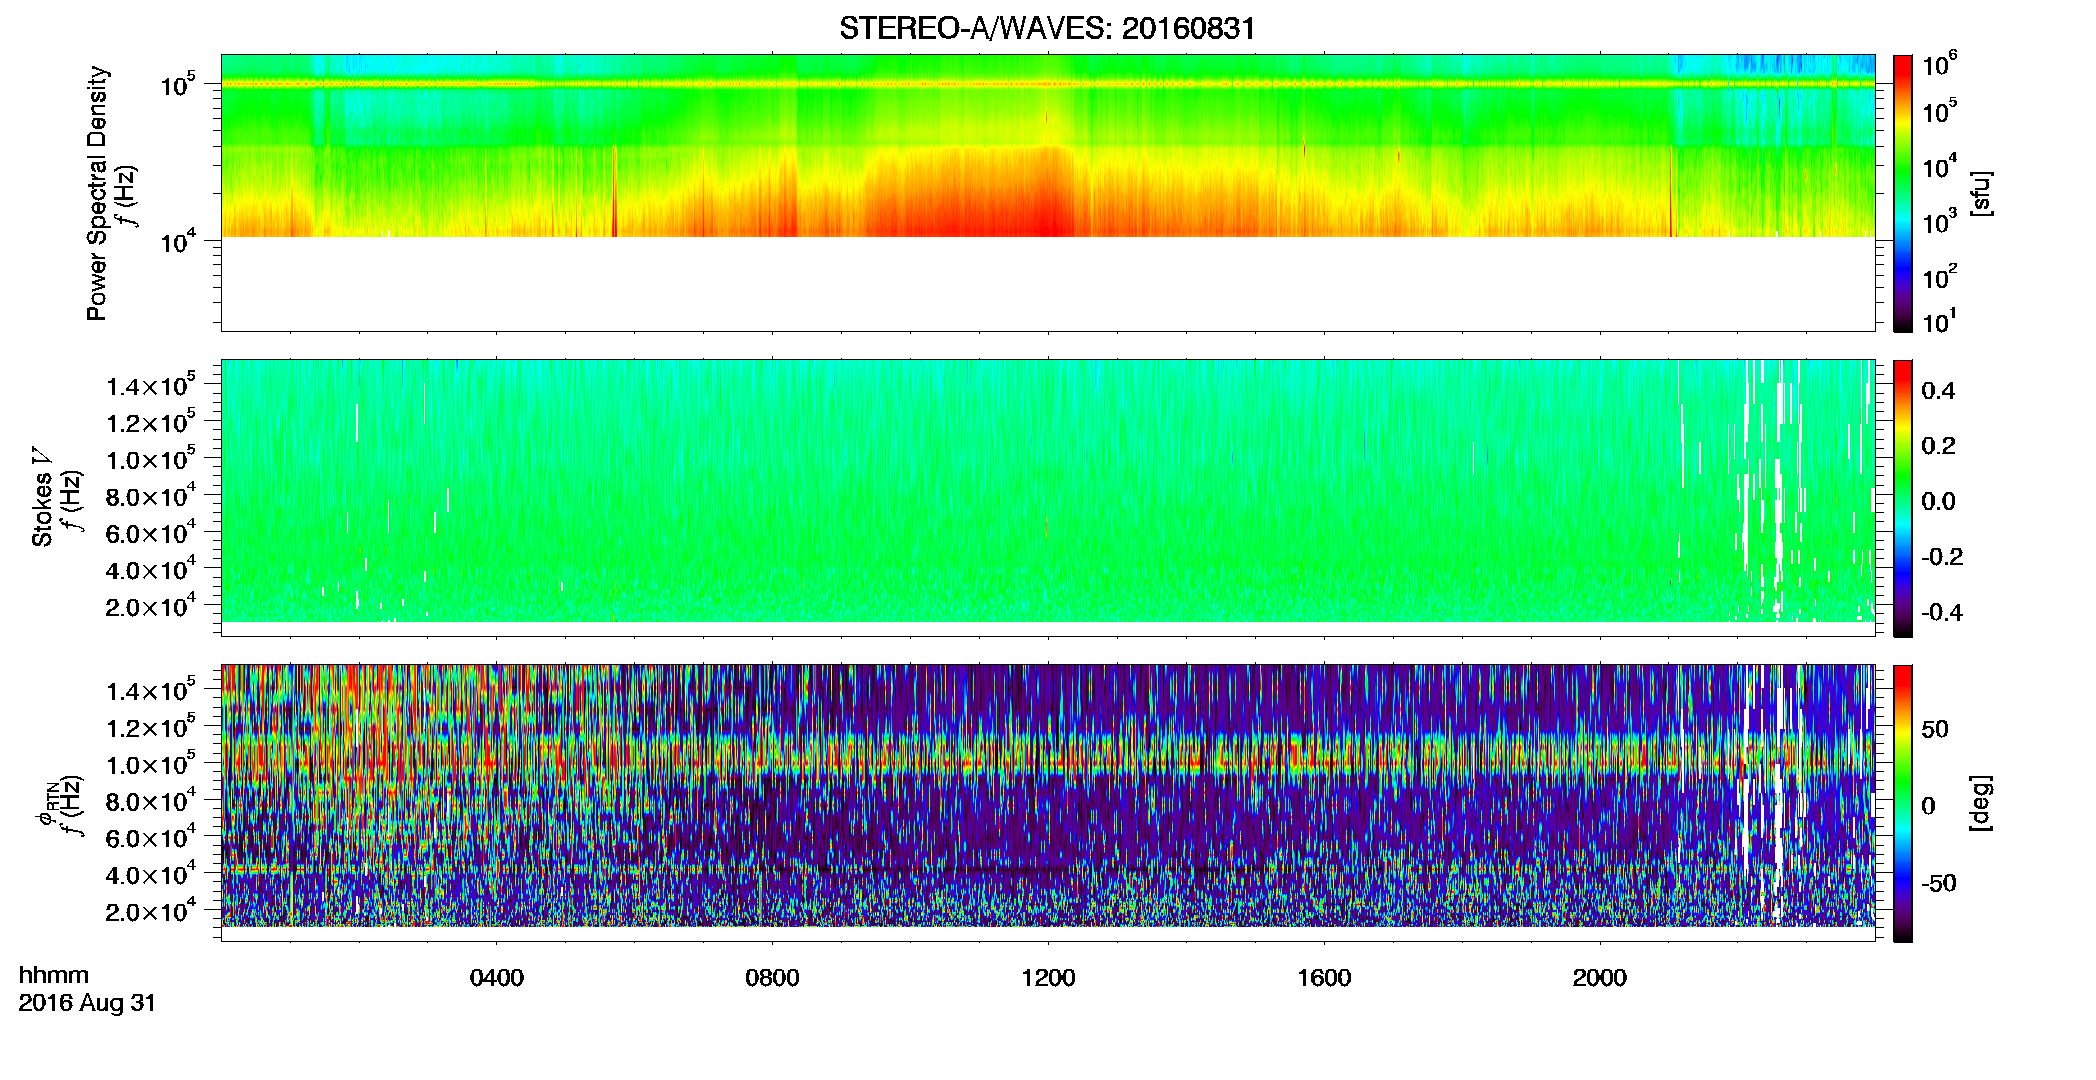The width and height of the screenshot is (2096, 1080).
Task: Click the [sfu] color bar unit label
Action: [x=1981, y=193]
